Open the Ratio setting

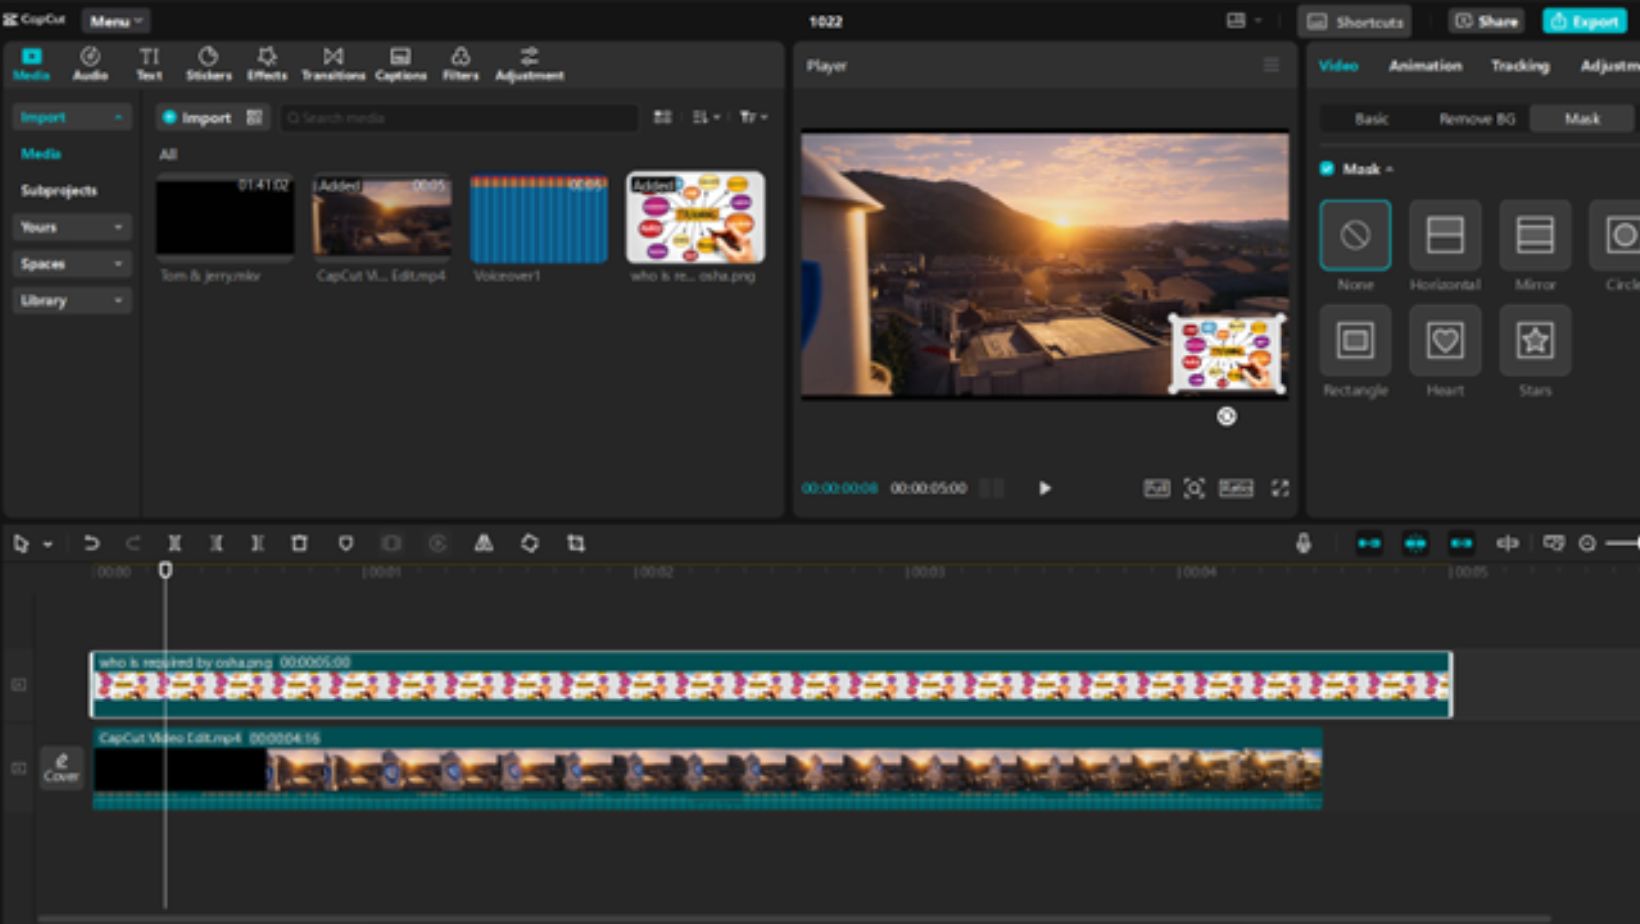(x=1236, y=488)
